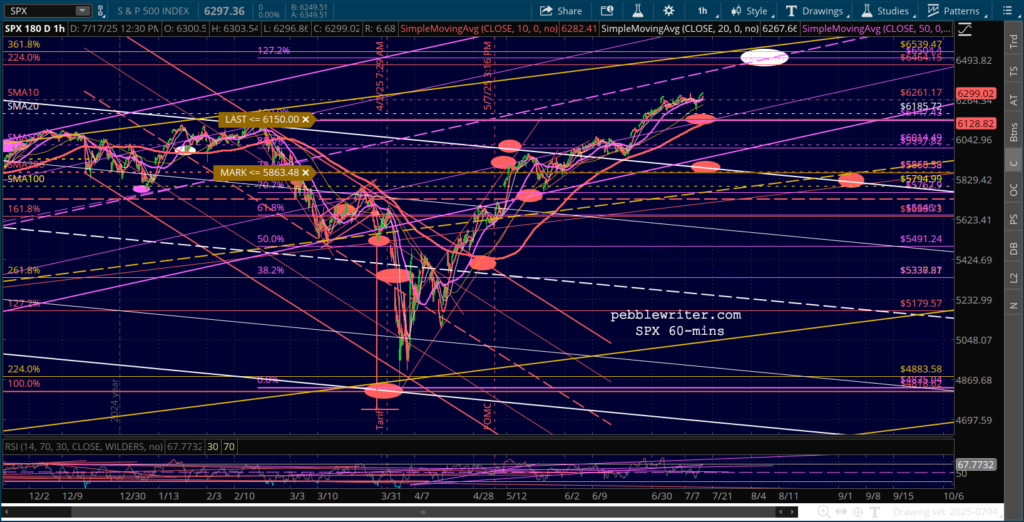The image size is (1024, 522).
Task: Click the $5491.24 Fibonacci level label
Action: point(921,239)
